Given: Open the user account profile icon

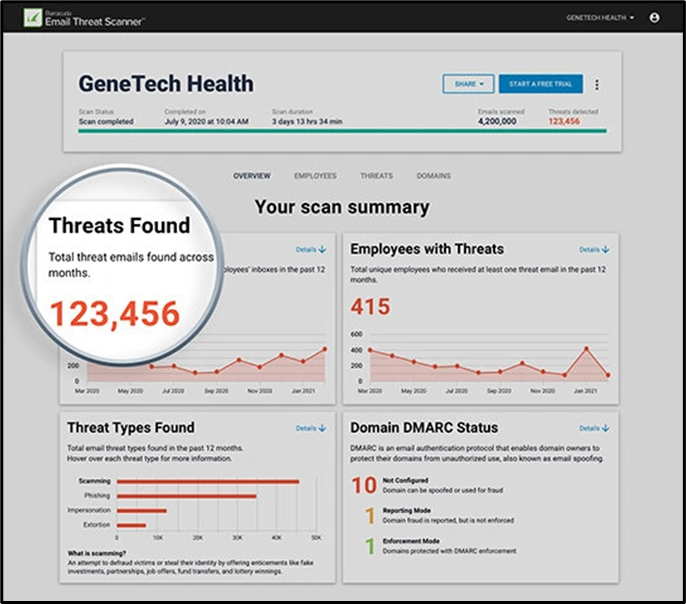Looking at the screenshot, I should pos(654,17).
